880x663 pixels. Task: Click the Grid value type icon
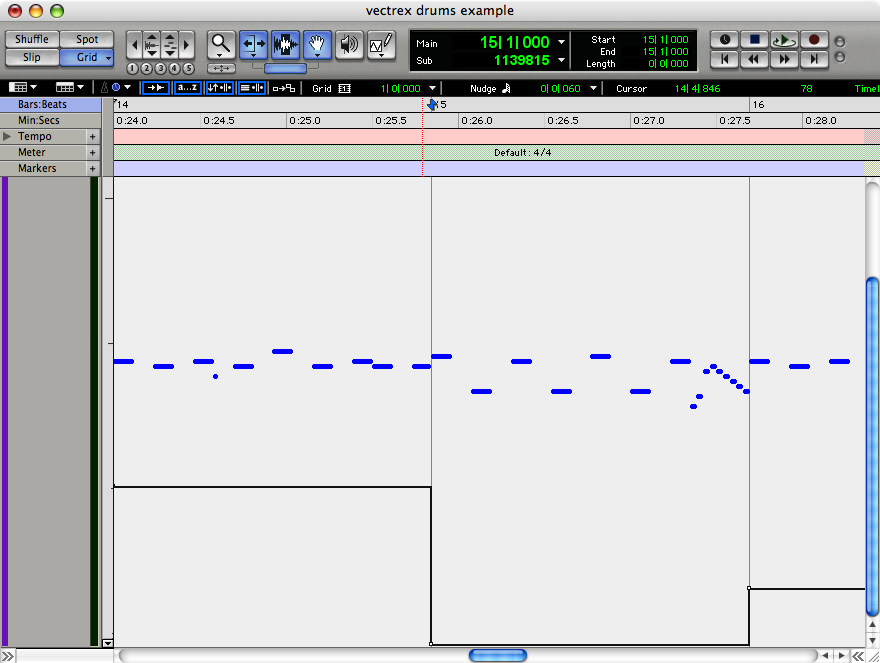pos(345,88)
